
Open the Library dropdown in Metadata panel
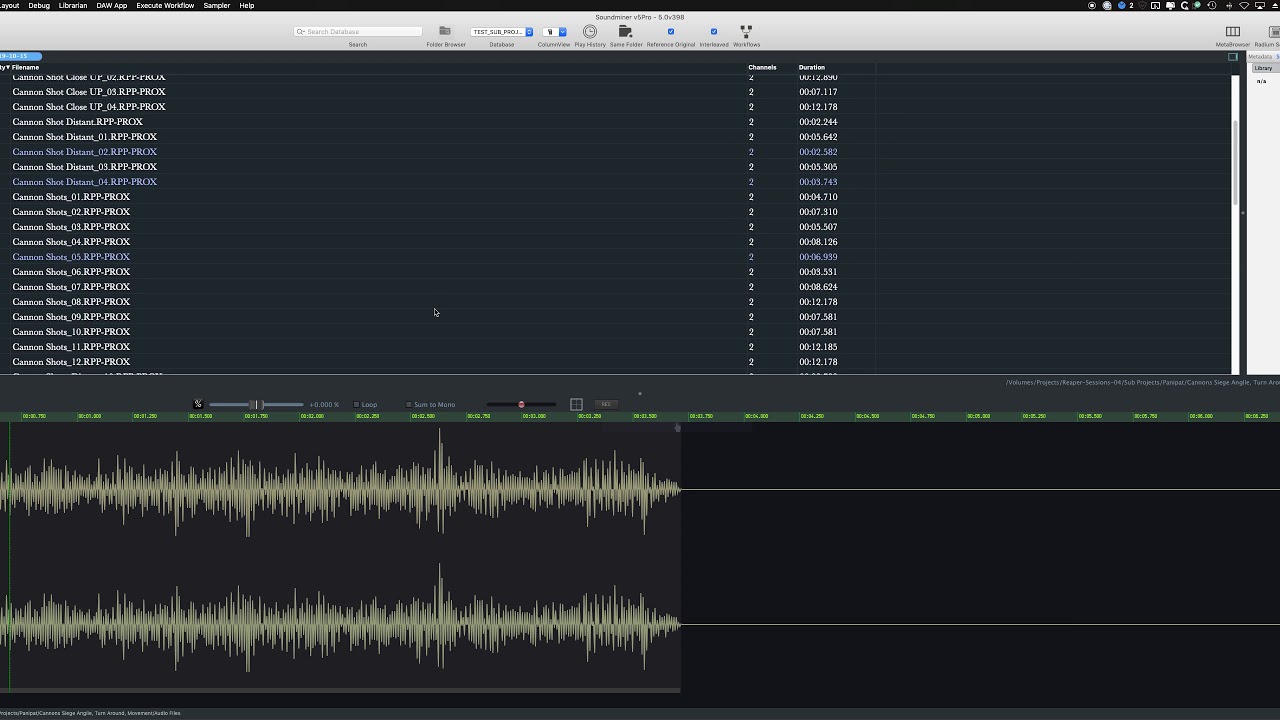[x=1264, y=68]
